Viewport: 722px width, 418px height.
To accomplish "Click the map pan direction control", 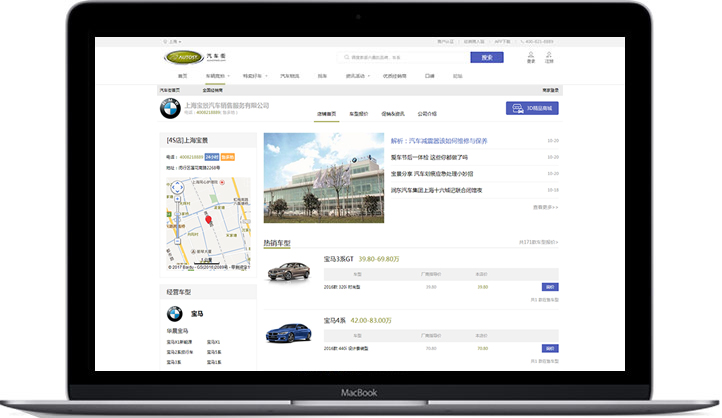I will click(177, 187).
